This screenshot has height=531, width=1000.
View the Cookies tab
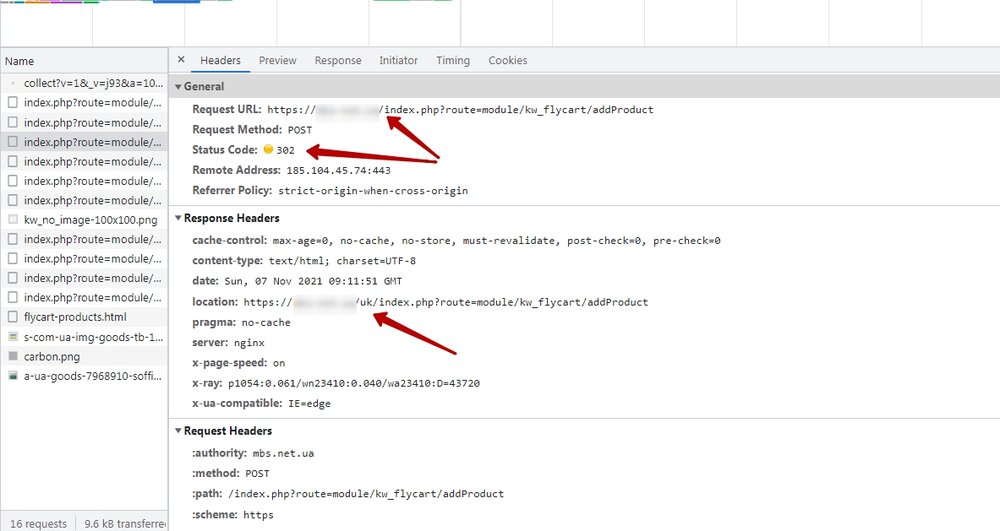507,61
